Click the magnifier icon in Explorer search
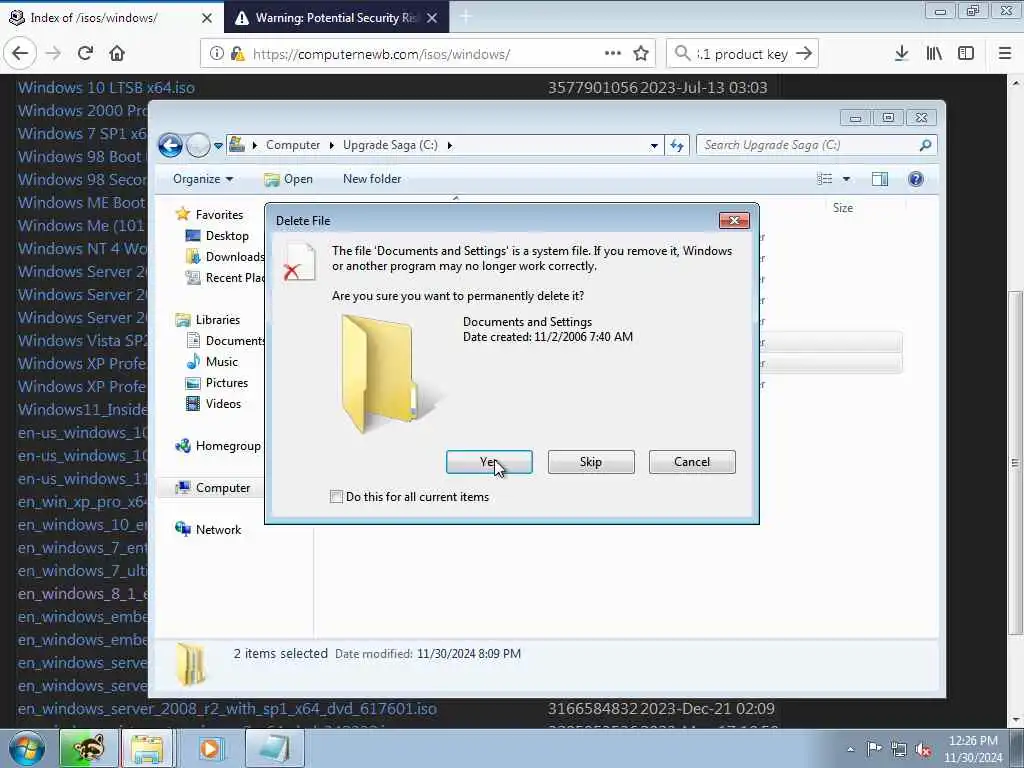 (x=925, y=145)
